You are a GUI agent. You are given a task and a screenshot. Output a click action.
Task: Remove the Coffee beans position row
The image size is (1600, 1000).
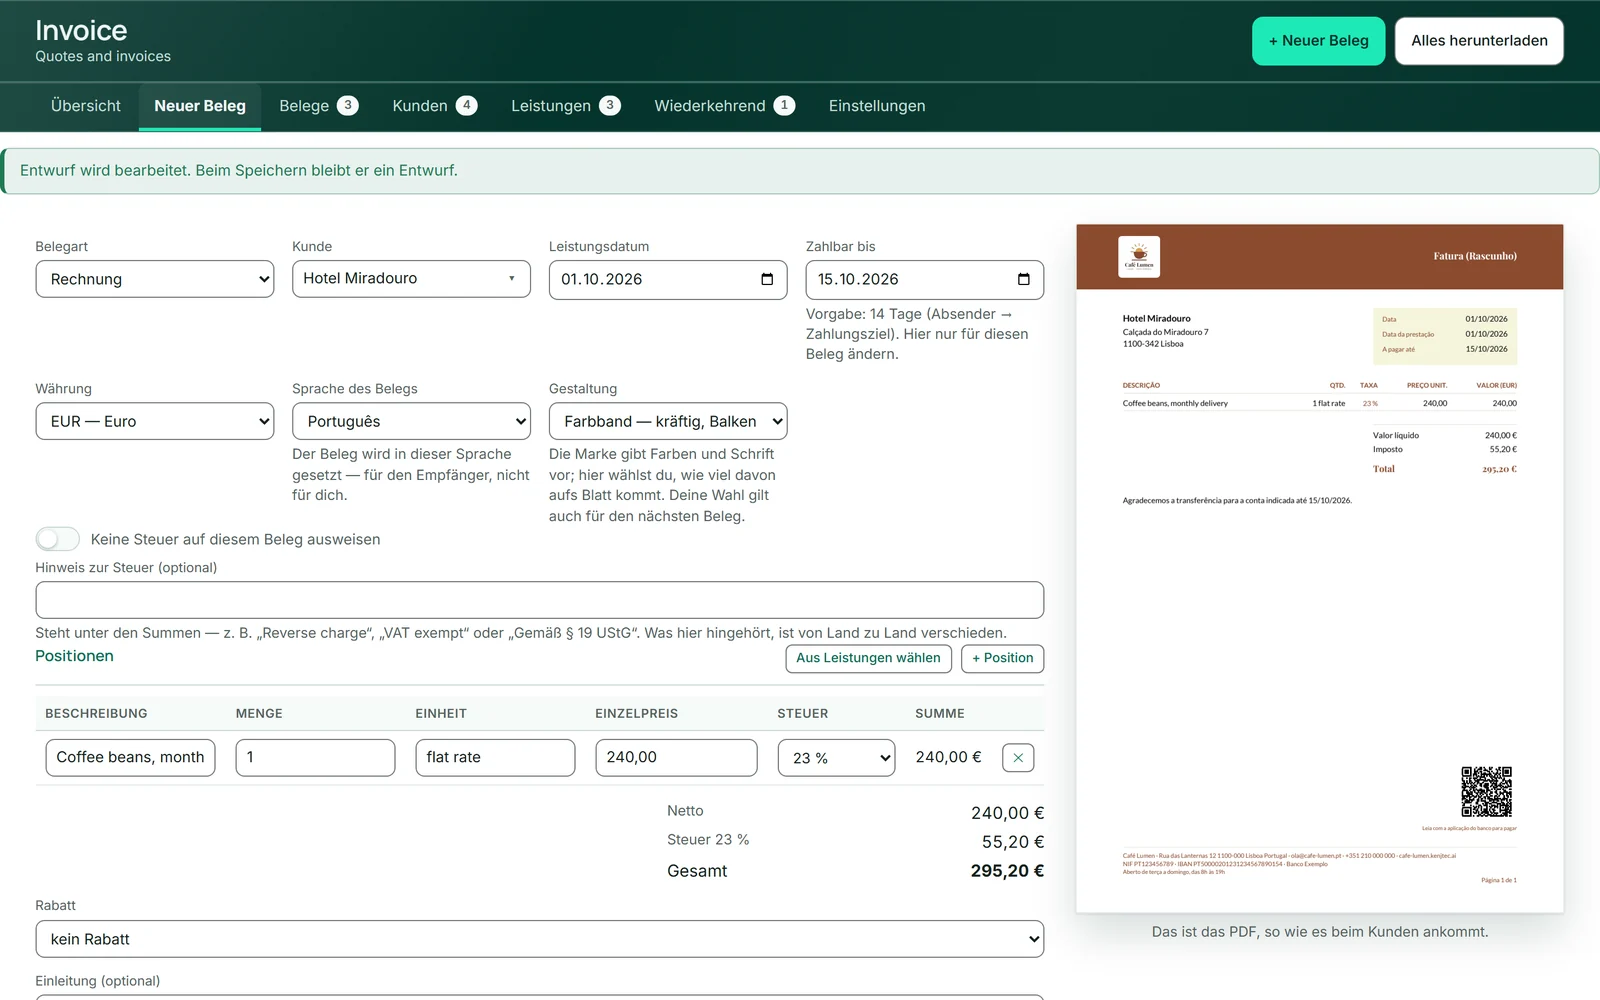(x=1018, y=758)
